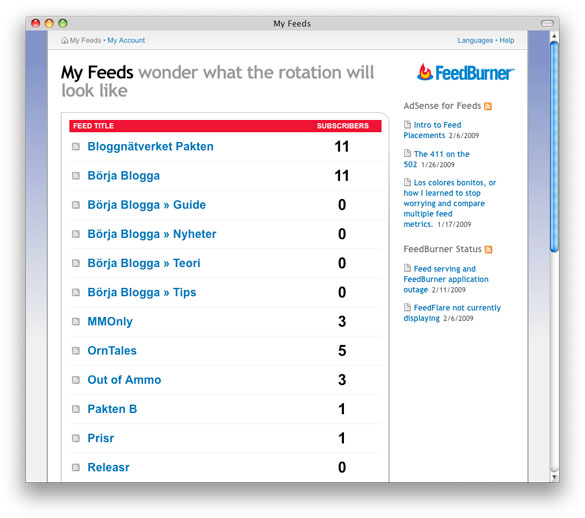Click the SUBSCRIBERS column header

tap(342, 126)
